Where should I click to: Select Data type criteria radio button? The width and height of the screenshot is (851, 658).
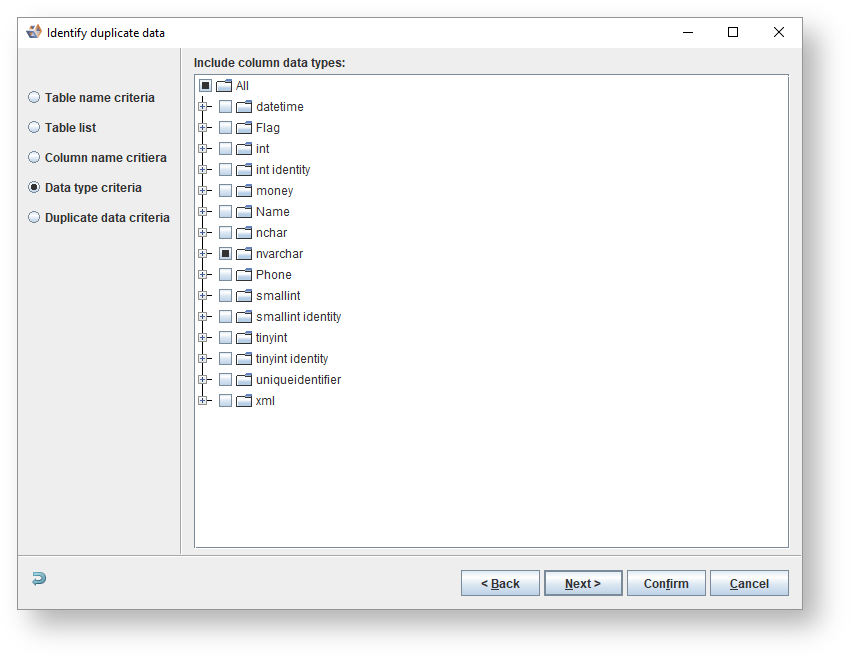pos(34,187)
